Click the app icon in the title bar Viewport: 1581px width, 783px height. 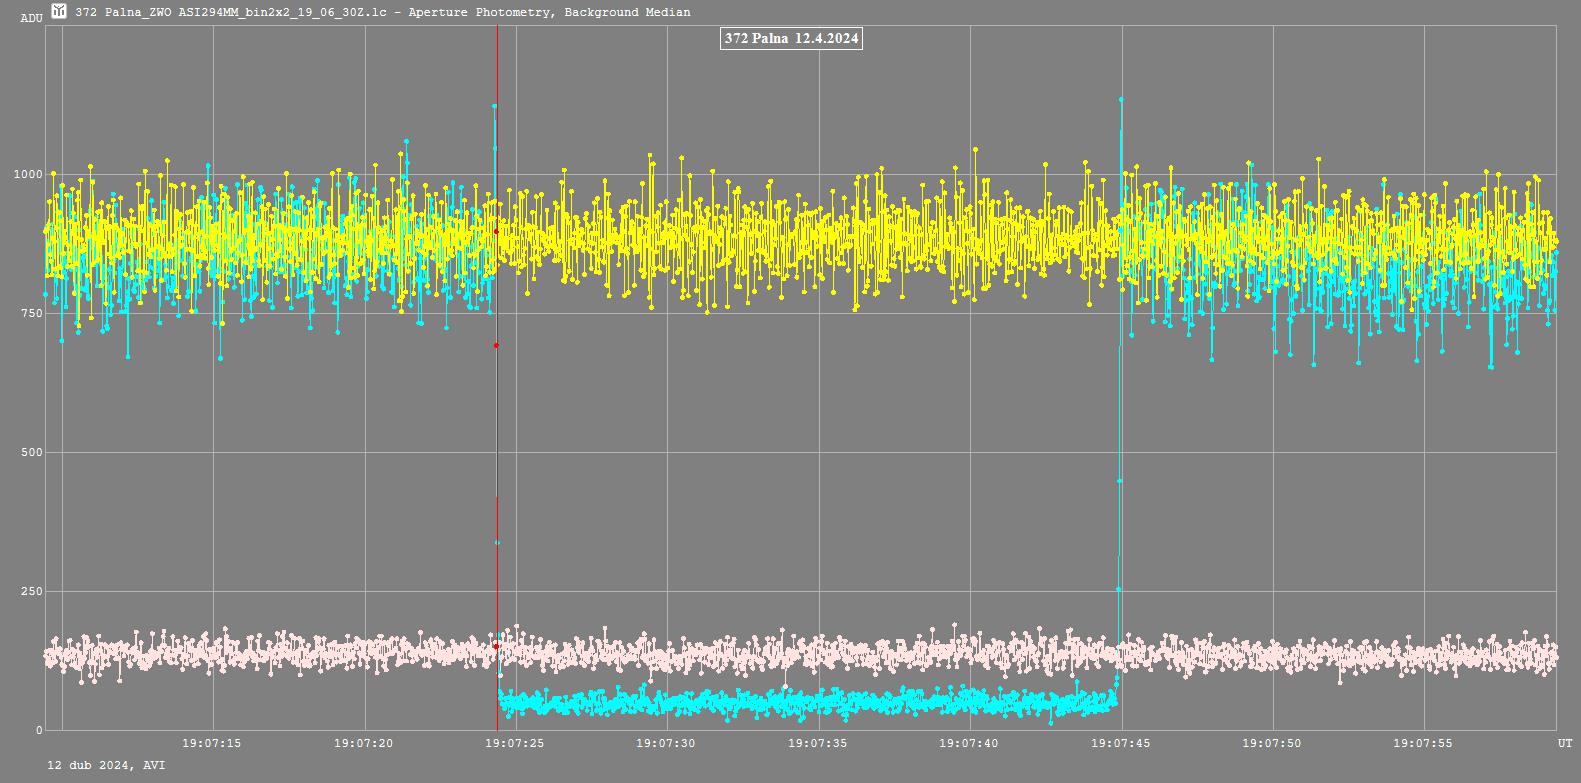point(59,12)
